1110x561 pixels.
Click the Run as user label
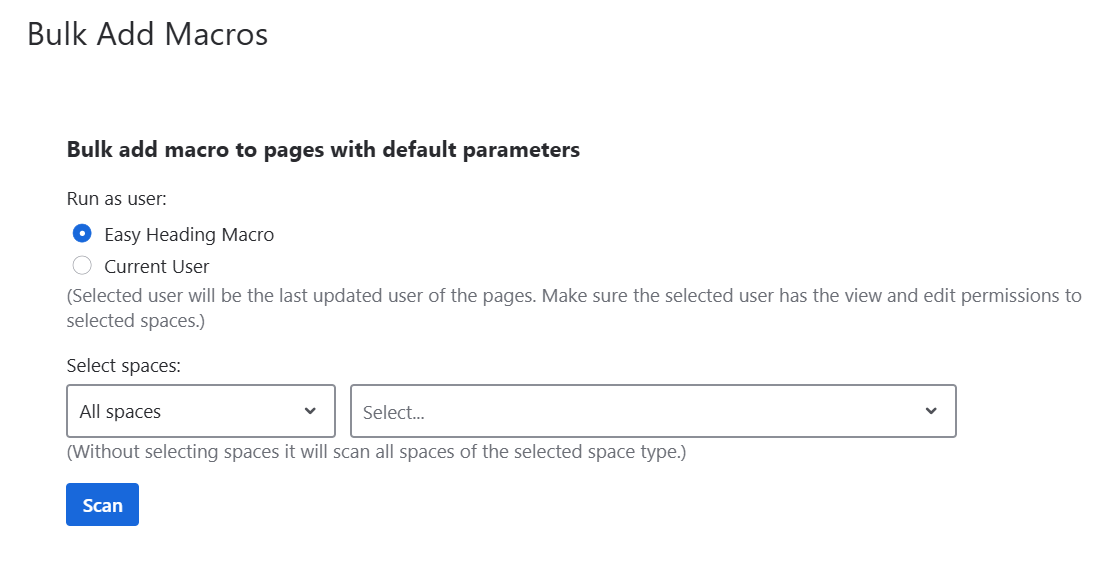coord(117,198)
